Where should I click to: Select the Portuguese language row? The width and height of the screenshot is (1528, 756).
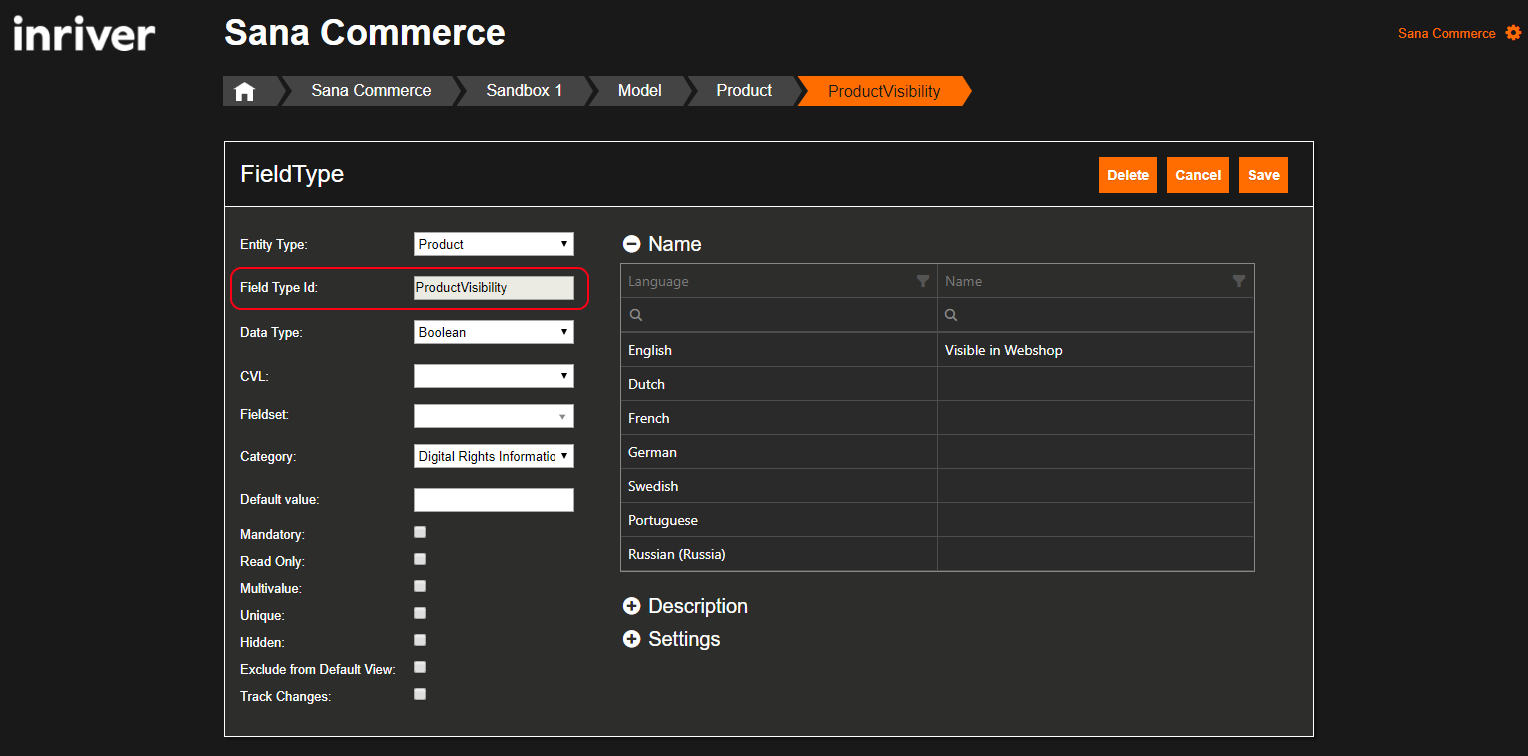937,520
